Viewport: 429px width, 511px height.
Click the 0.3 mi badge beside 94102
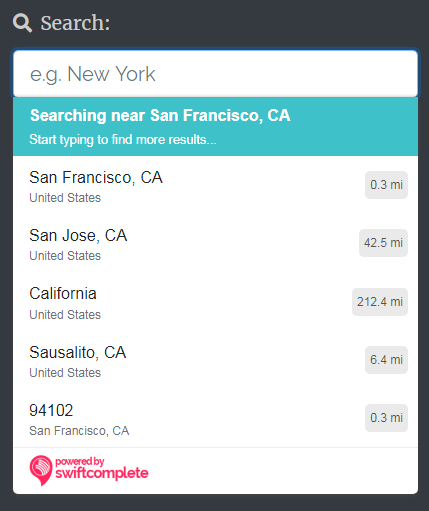click(386, 418)
